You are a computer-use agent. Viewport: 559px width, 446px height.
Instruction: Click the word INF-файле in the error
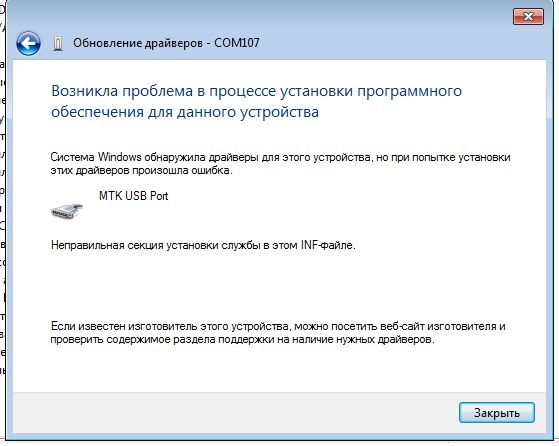tap(328, 245)
